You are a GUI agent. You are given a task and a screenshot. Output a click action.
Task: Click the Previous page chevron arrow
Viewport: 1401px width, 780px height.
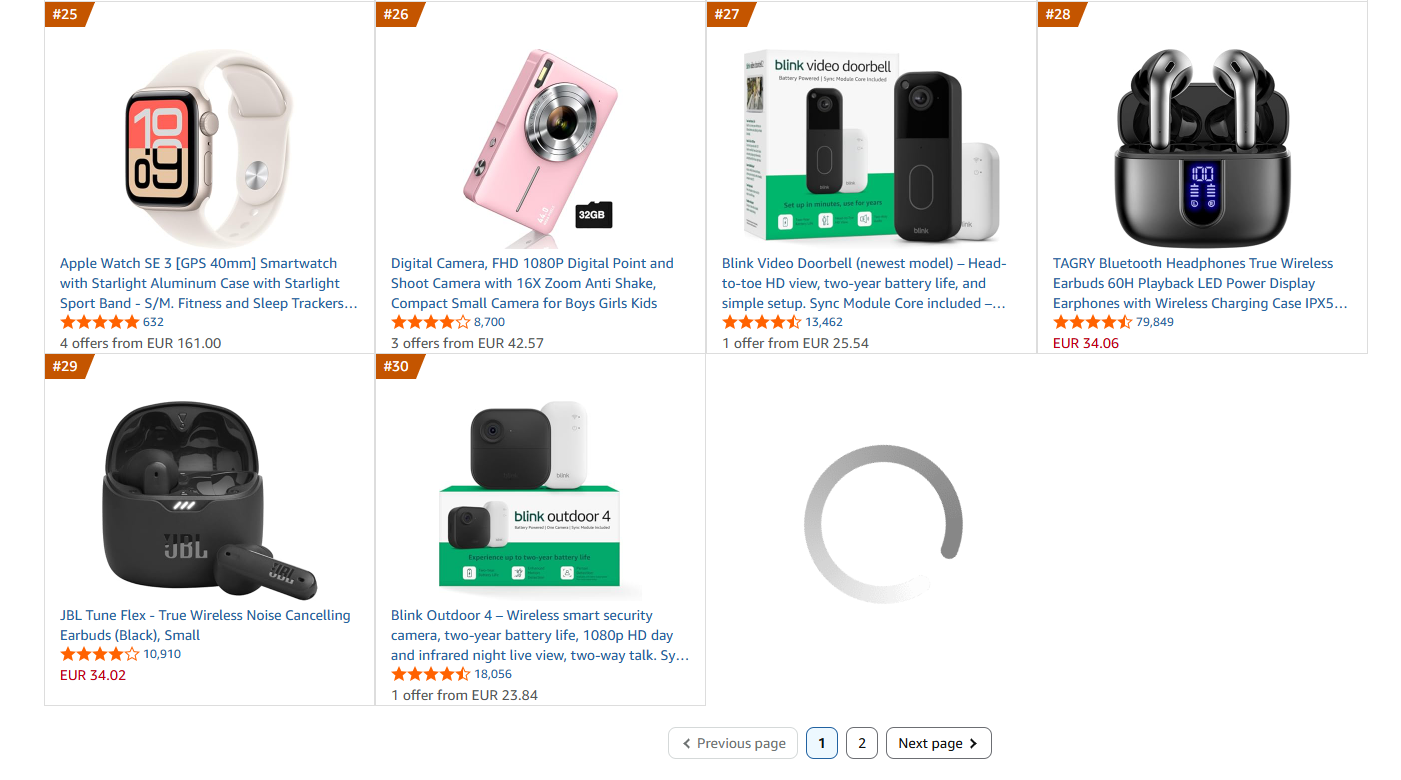click(686, 743)
